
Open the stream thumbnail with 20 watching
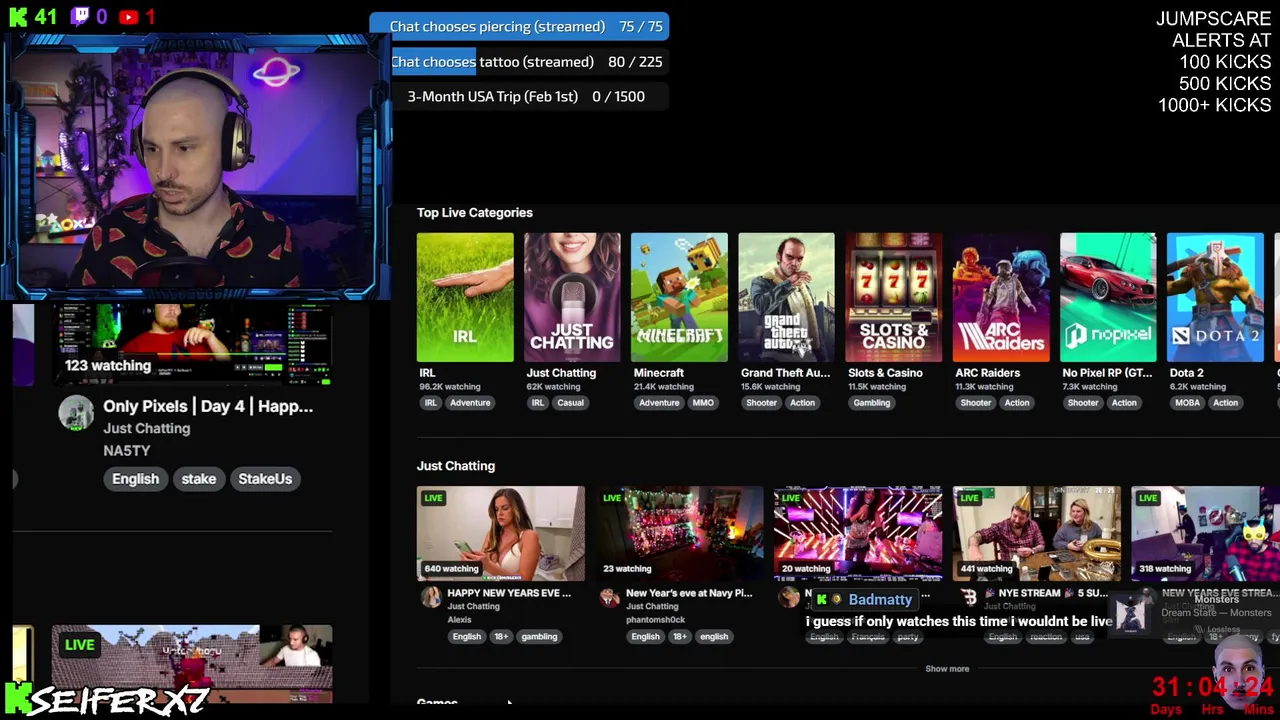[858, 534]
